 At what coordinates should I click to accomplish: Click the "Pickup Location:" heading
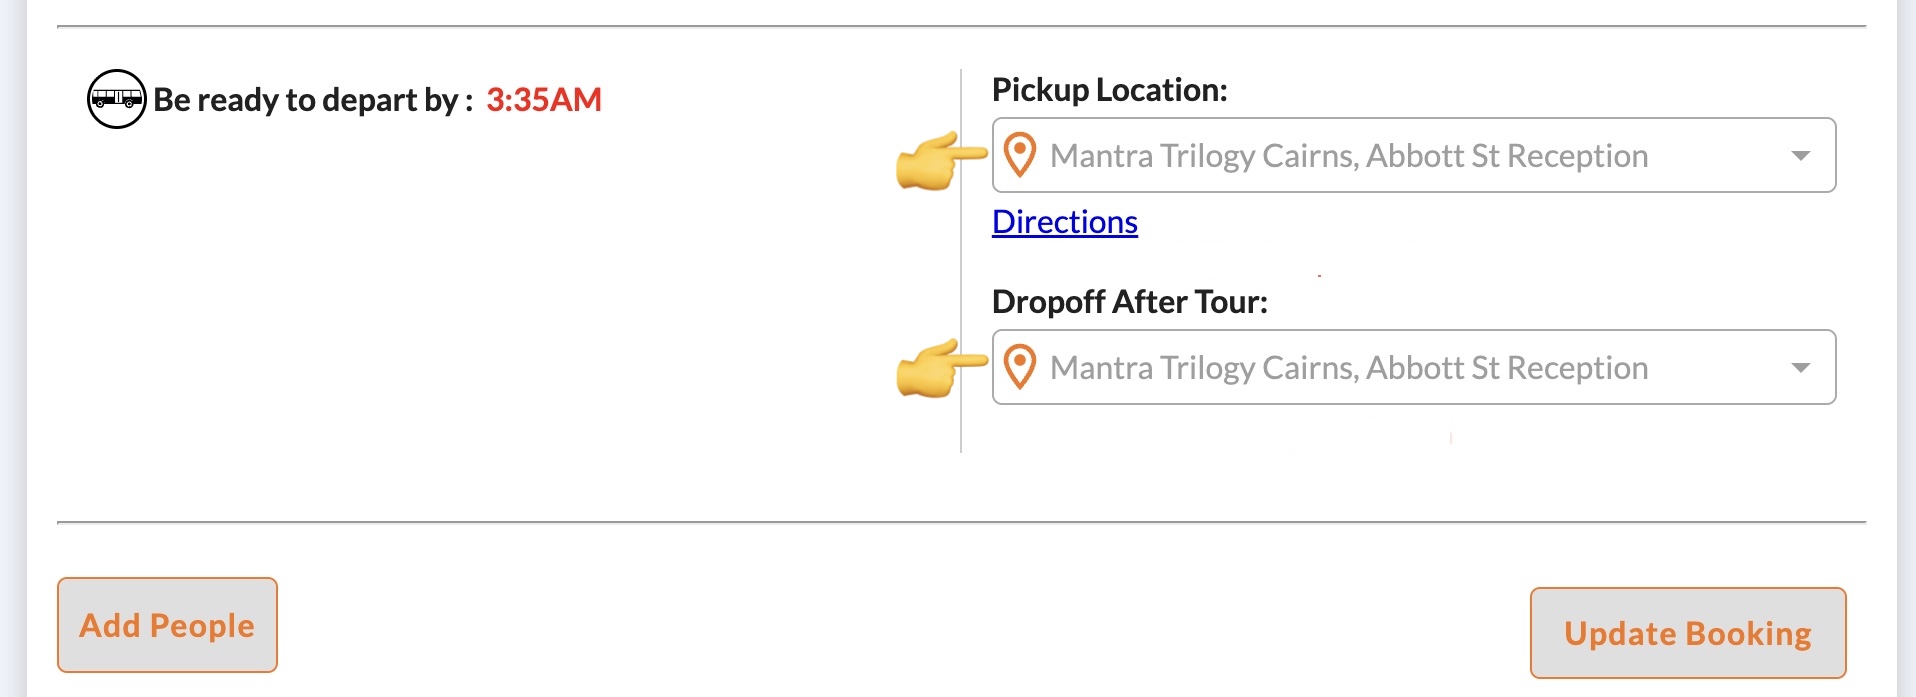tap(1109, 90)
